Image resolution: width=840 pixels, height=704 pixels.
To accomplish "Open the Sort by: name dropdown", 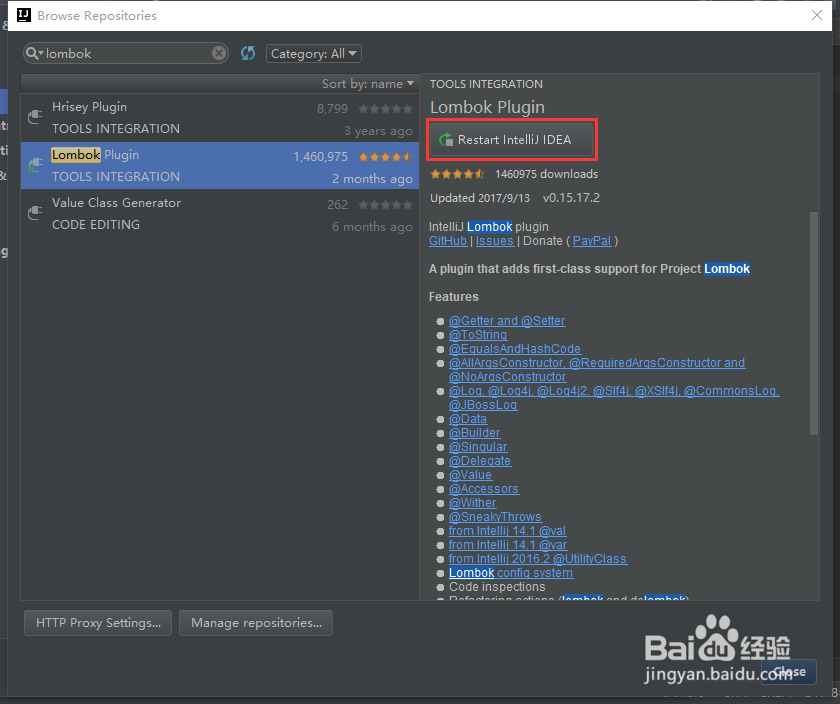I will (x=368, y=84).
